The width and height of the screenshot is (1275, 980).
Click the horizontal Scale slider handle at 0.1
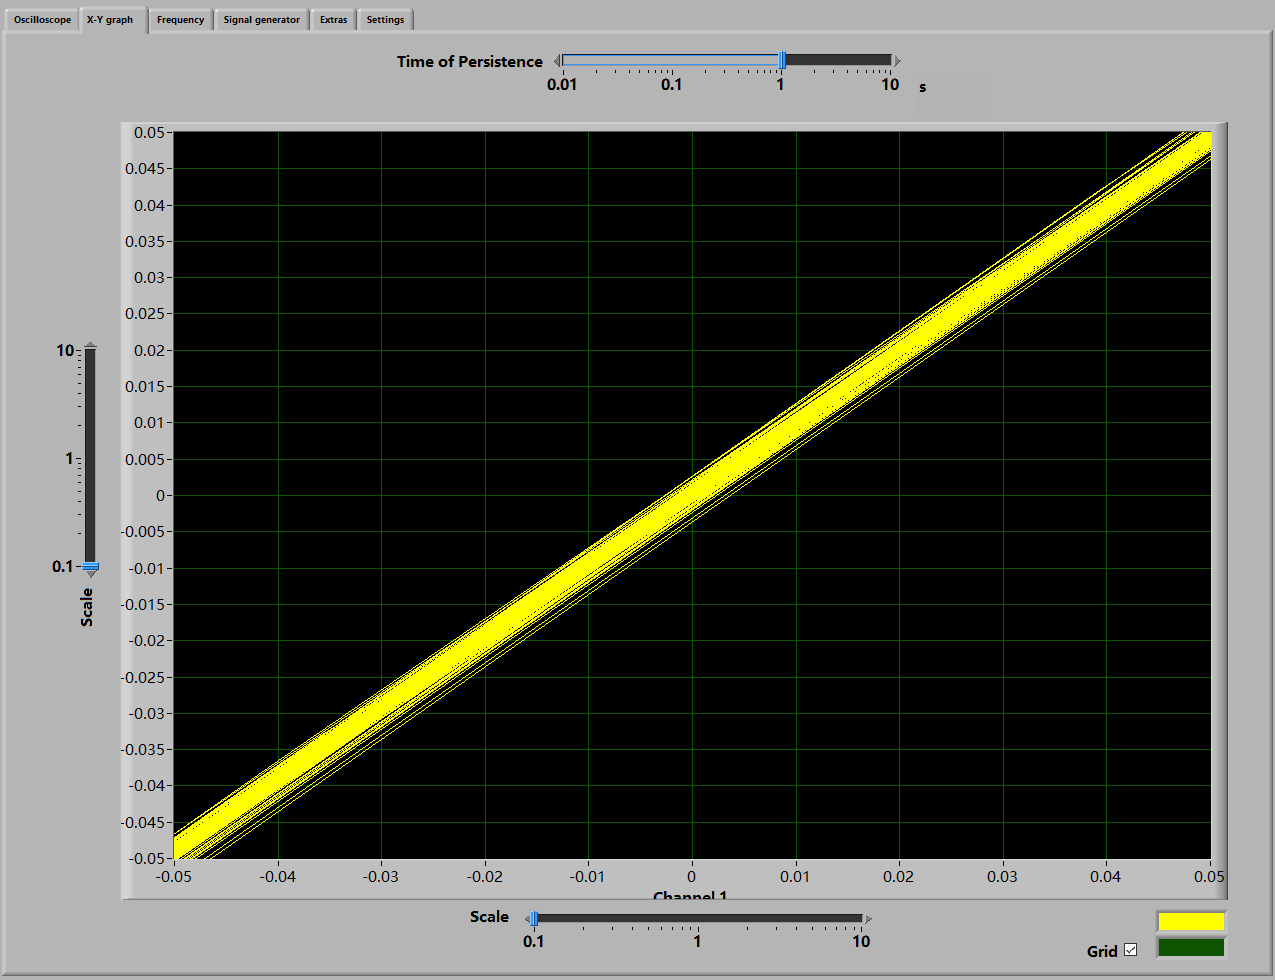point(535,918)
